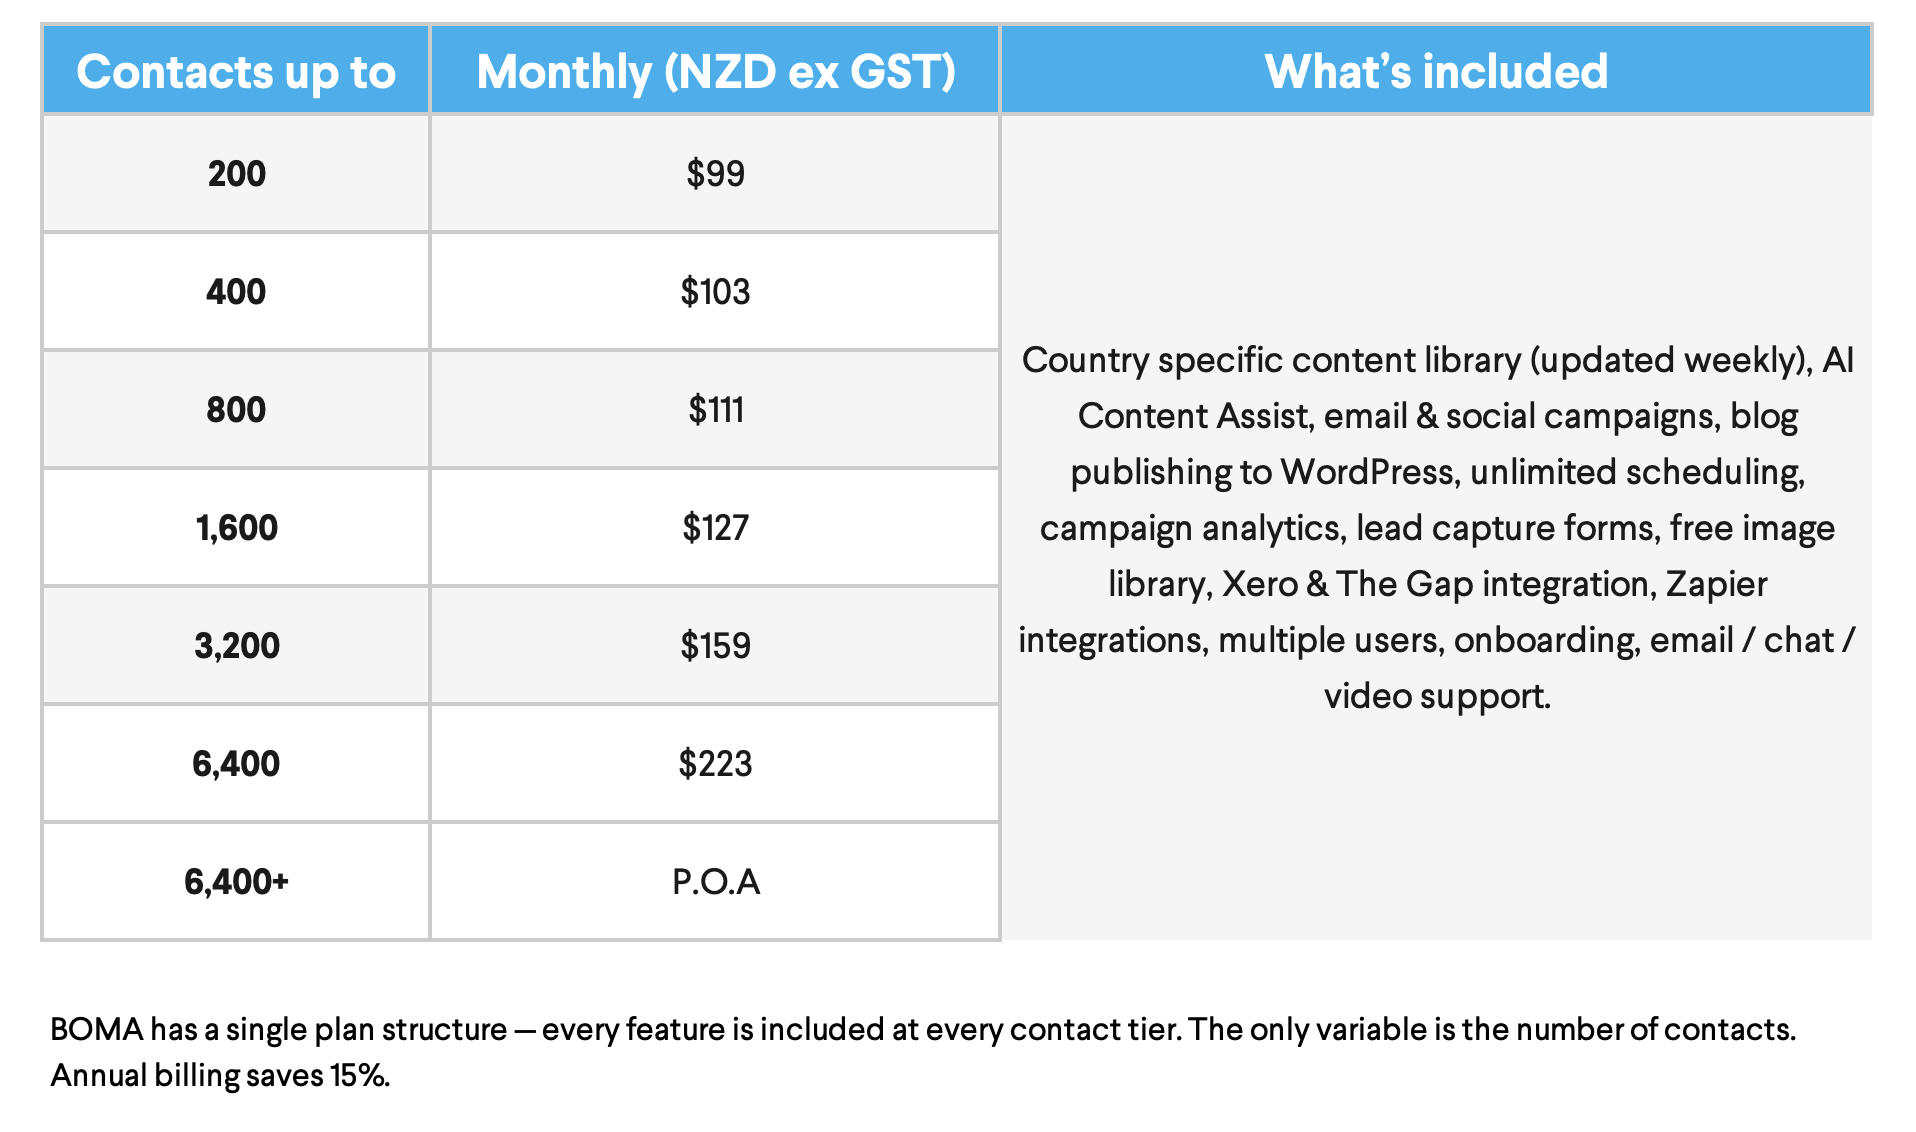Click the "What's included" column header
This screenshot has width=1916, height=1132.
1436,72
